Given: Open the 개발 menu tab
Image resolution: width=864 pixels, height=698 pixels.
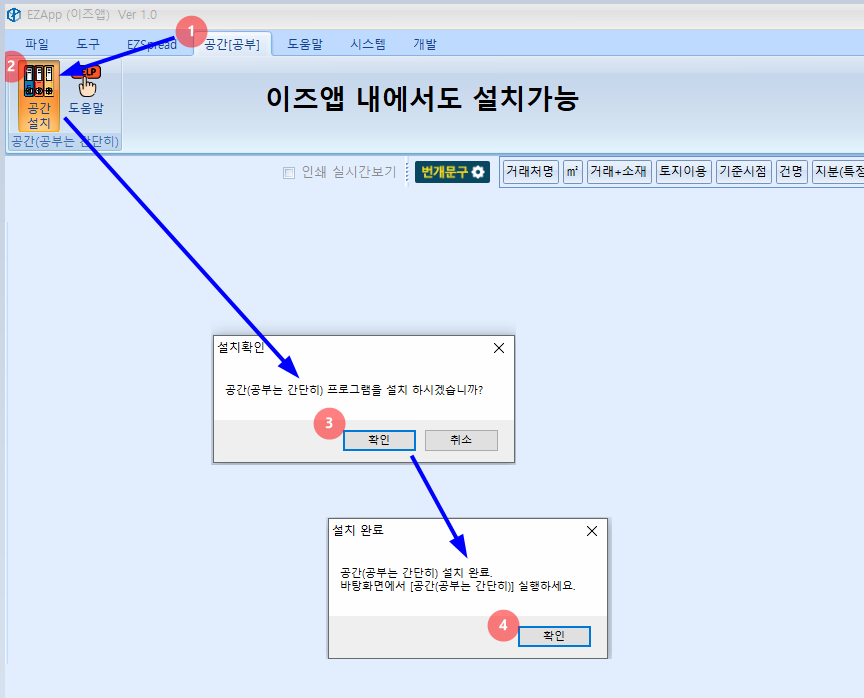Looking at the screenshot, I should [425, 44].
